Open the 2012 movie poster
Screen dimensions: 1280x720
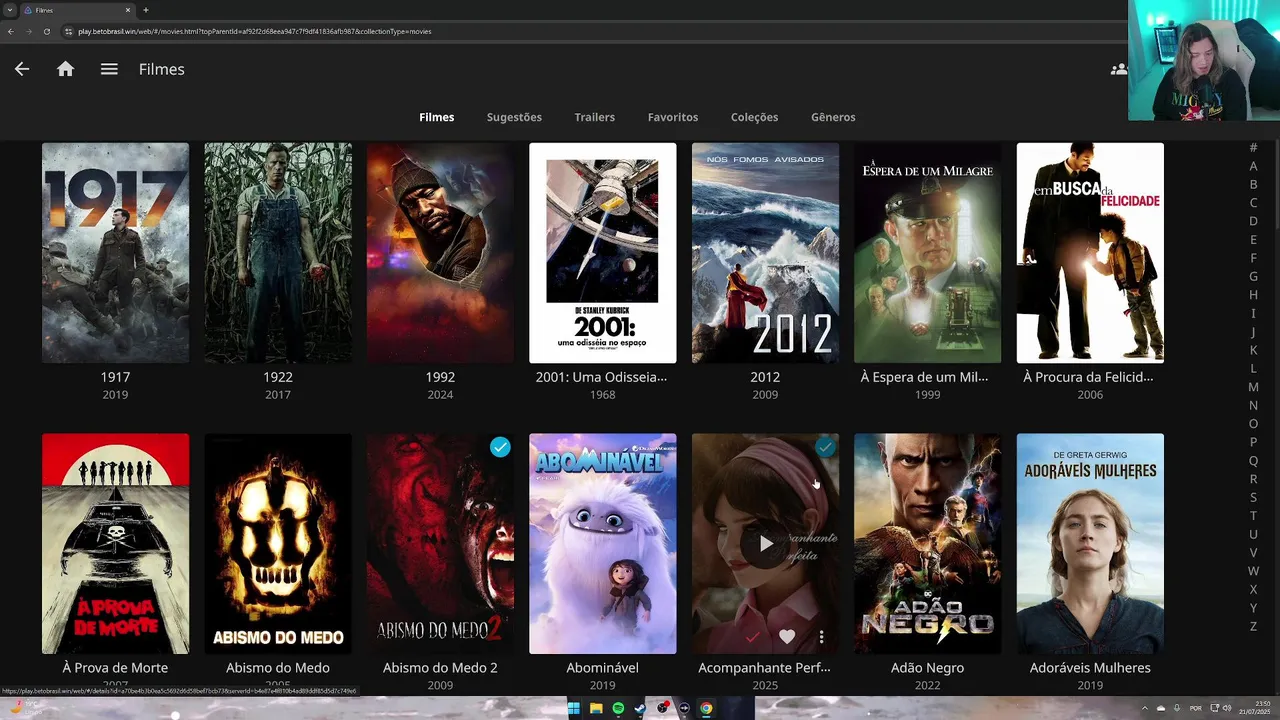tap(765, 253)
